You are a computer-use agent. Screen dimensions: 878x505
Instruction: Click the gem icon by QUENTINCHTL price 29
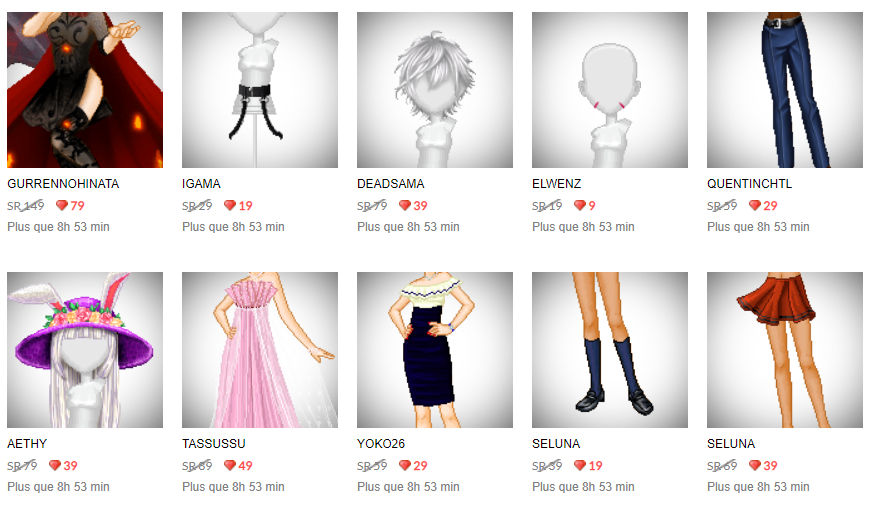point(755,205)
